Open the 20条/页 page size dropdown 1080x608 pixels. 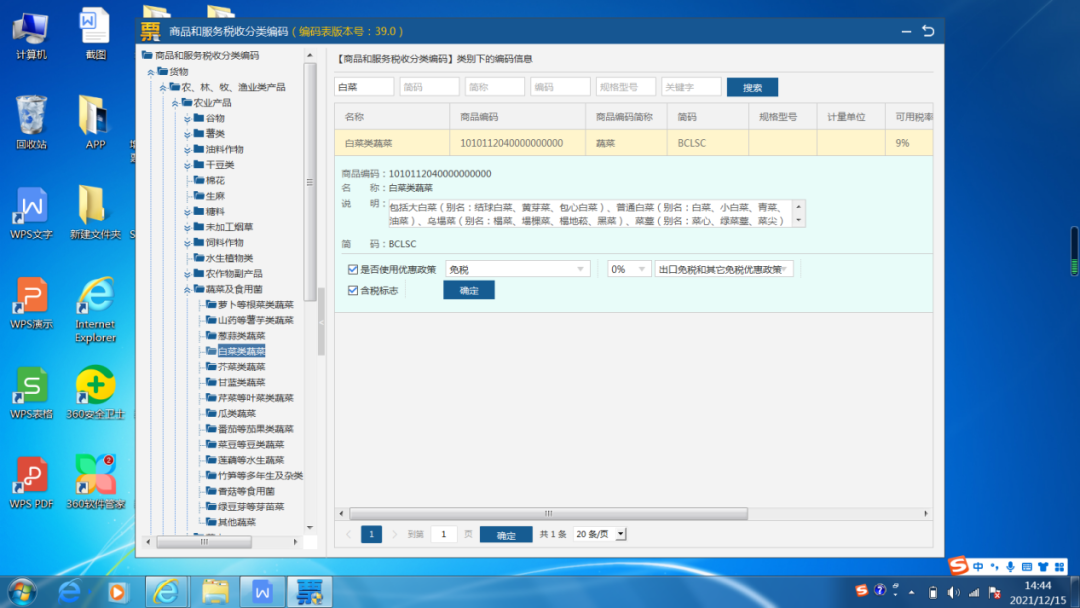(x=599, y=534)
